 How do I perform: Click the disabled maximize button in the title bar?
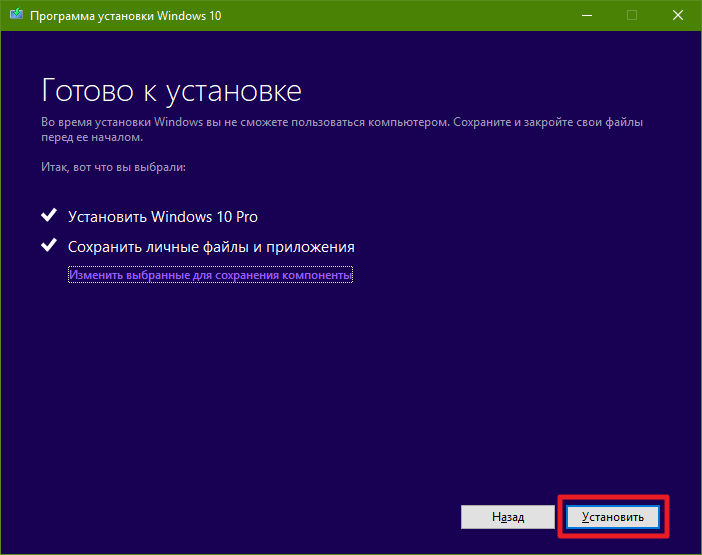[x=632, y=16]
